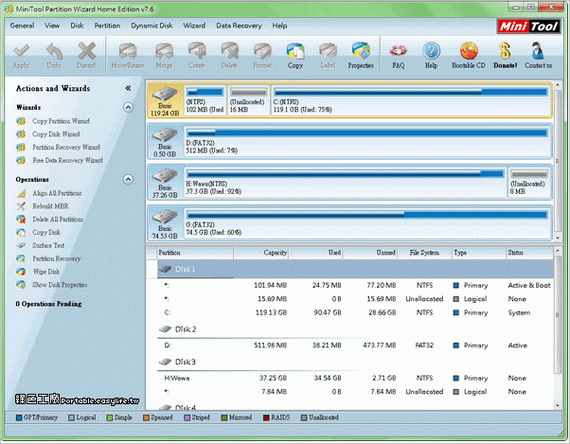This screenshot has width=570, height=444.
Task: Sort by the File System column header
Action: pos(424,253)
